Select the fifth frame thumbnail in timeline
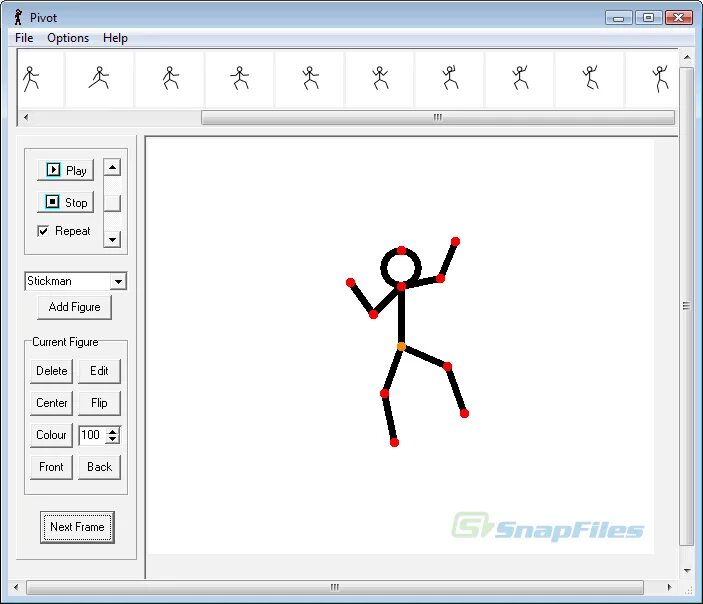 [310, 79]
